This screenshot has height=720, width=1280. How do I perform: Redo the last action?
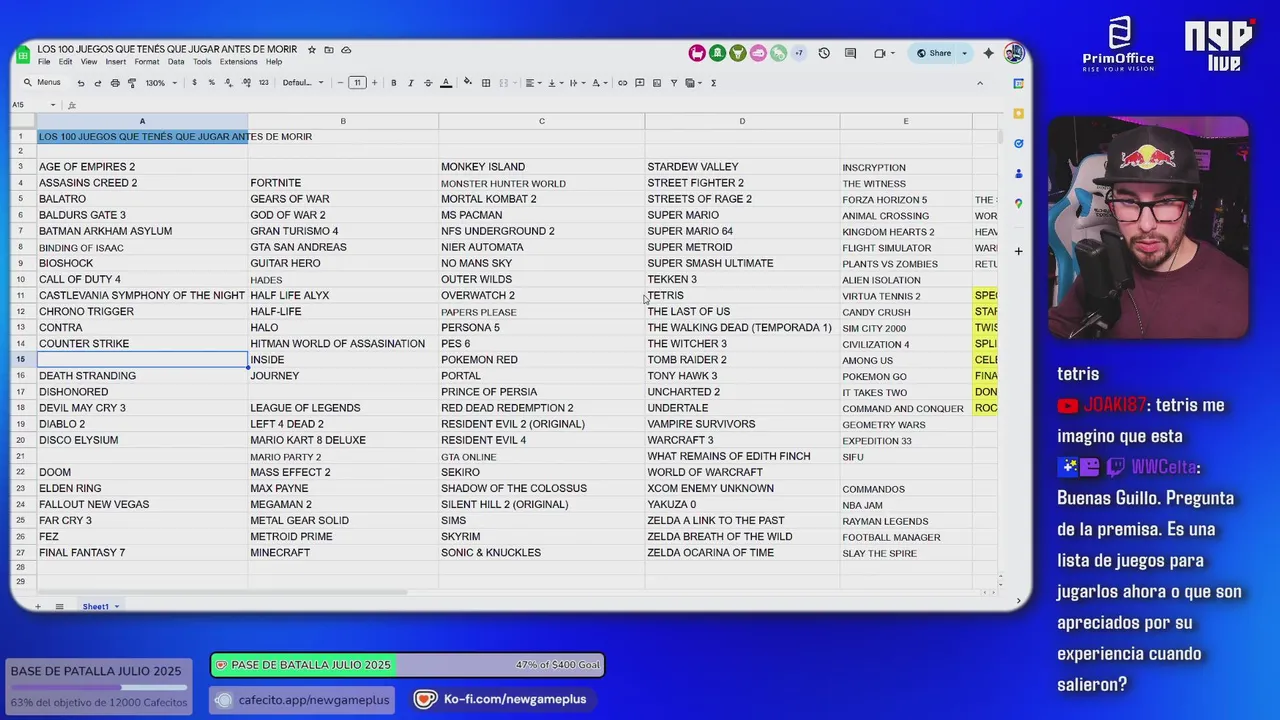98,83
